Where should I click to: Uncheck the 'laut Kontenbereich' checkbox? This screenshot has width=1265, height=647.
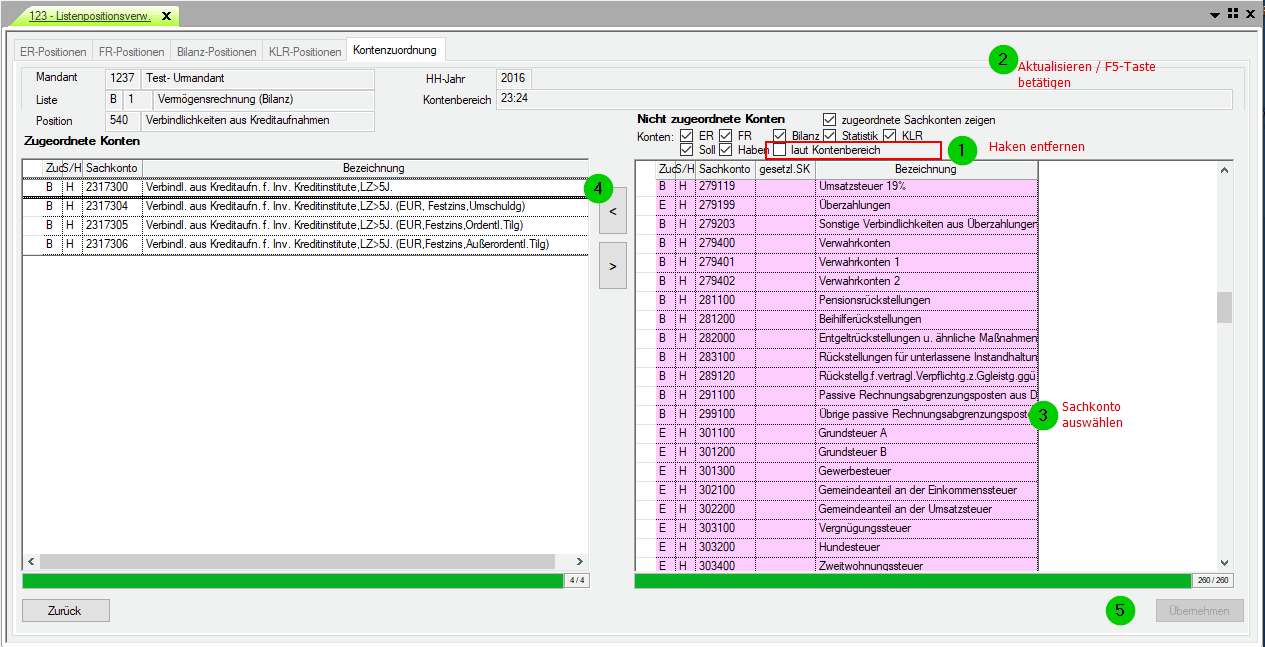tap(780, 150)
